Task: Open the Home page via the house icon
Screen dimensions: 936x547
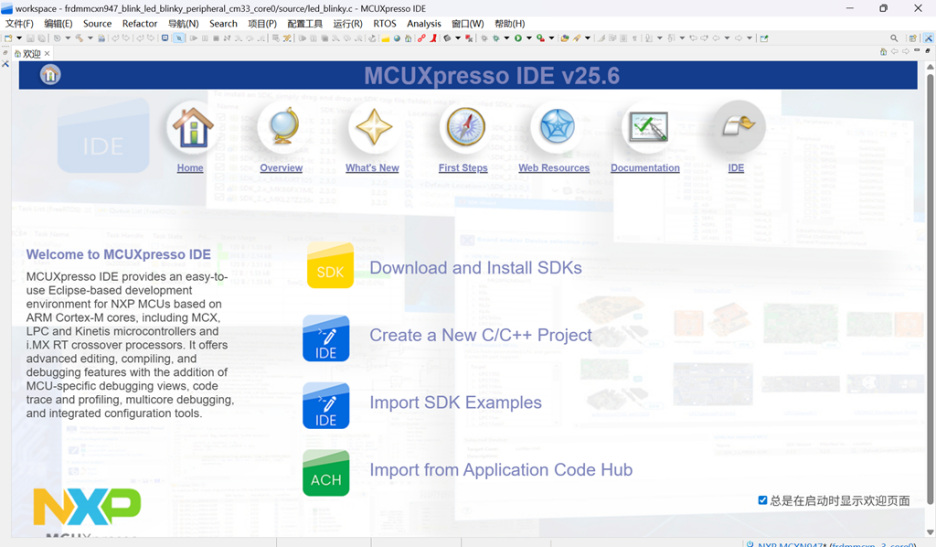Action: tap(192, 127)
